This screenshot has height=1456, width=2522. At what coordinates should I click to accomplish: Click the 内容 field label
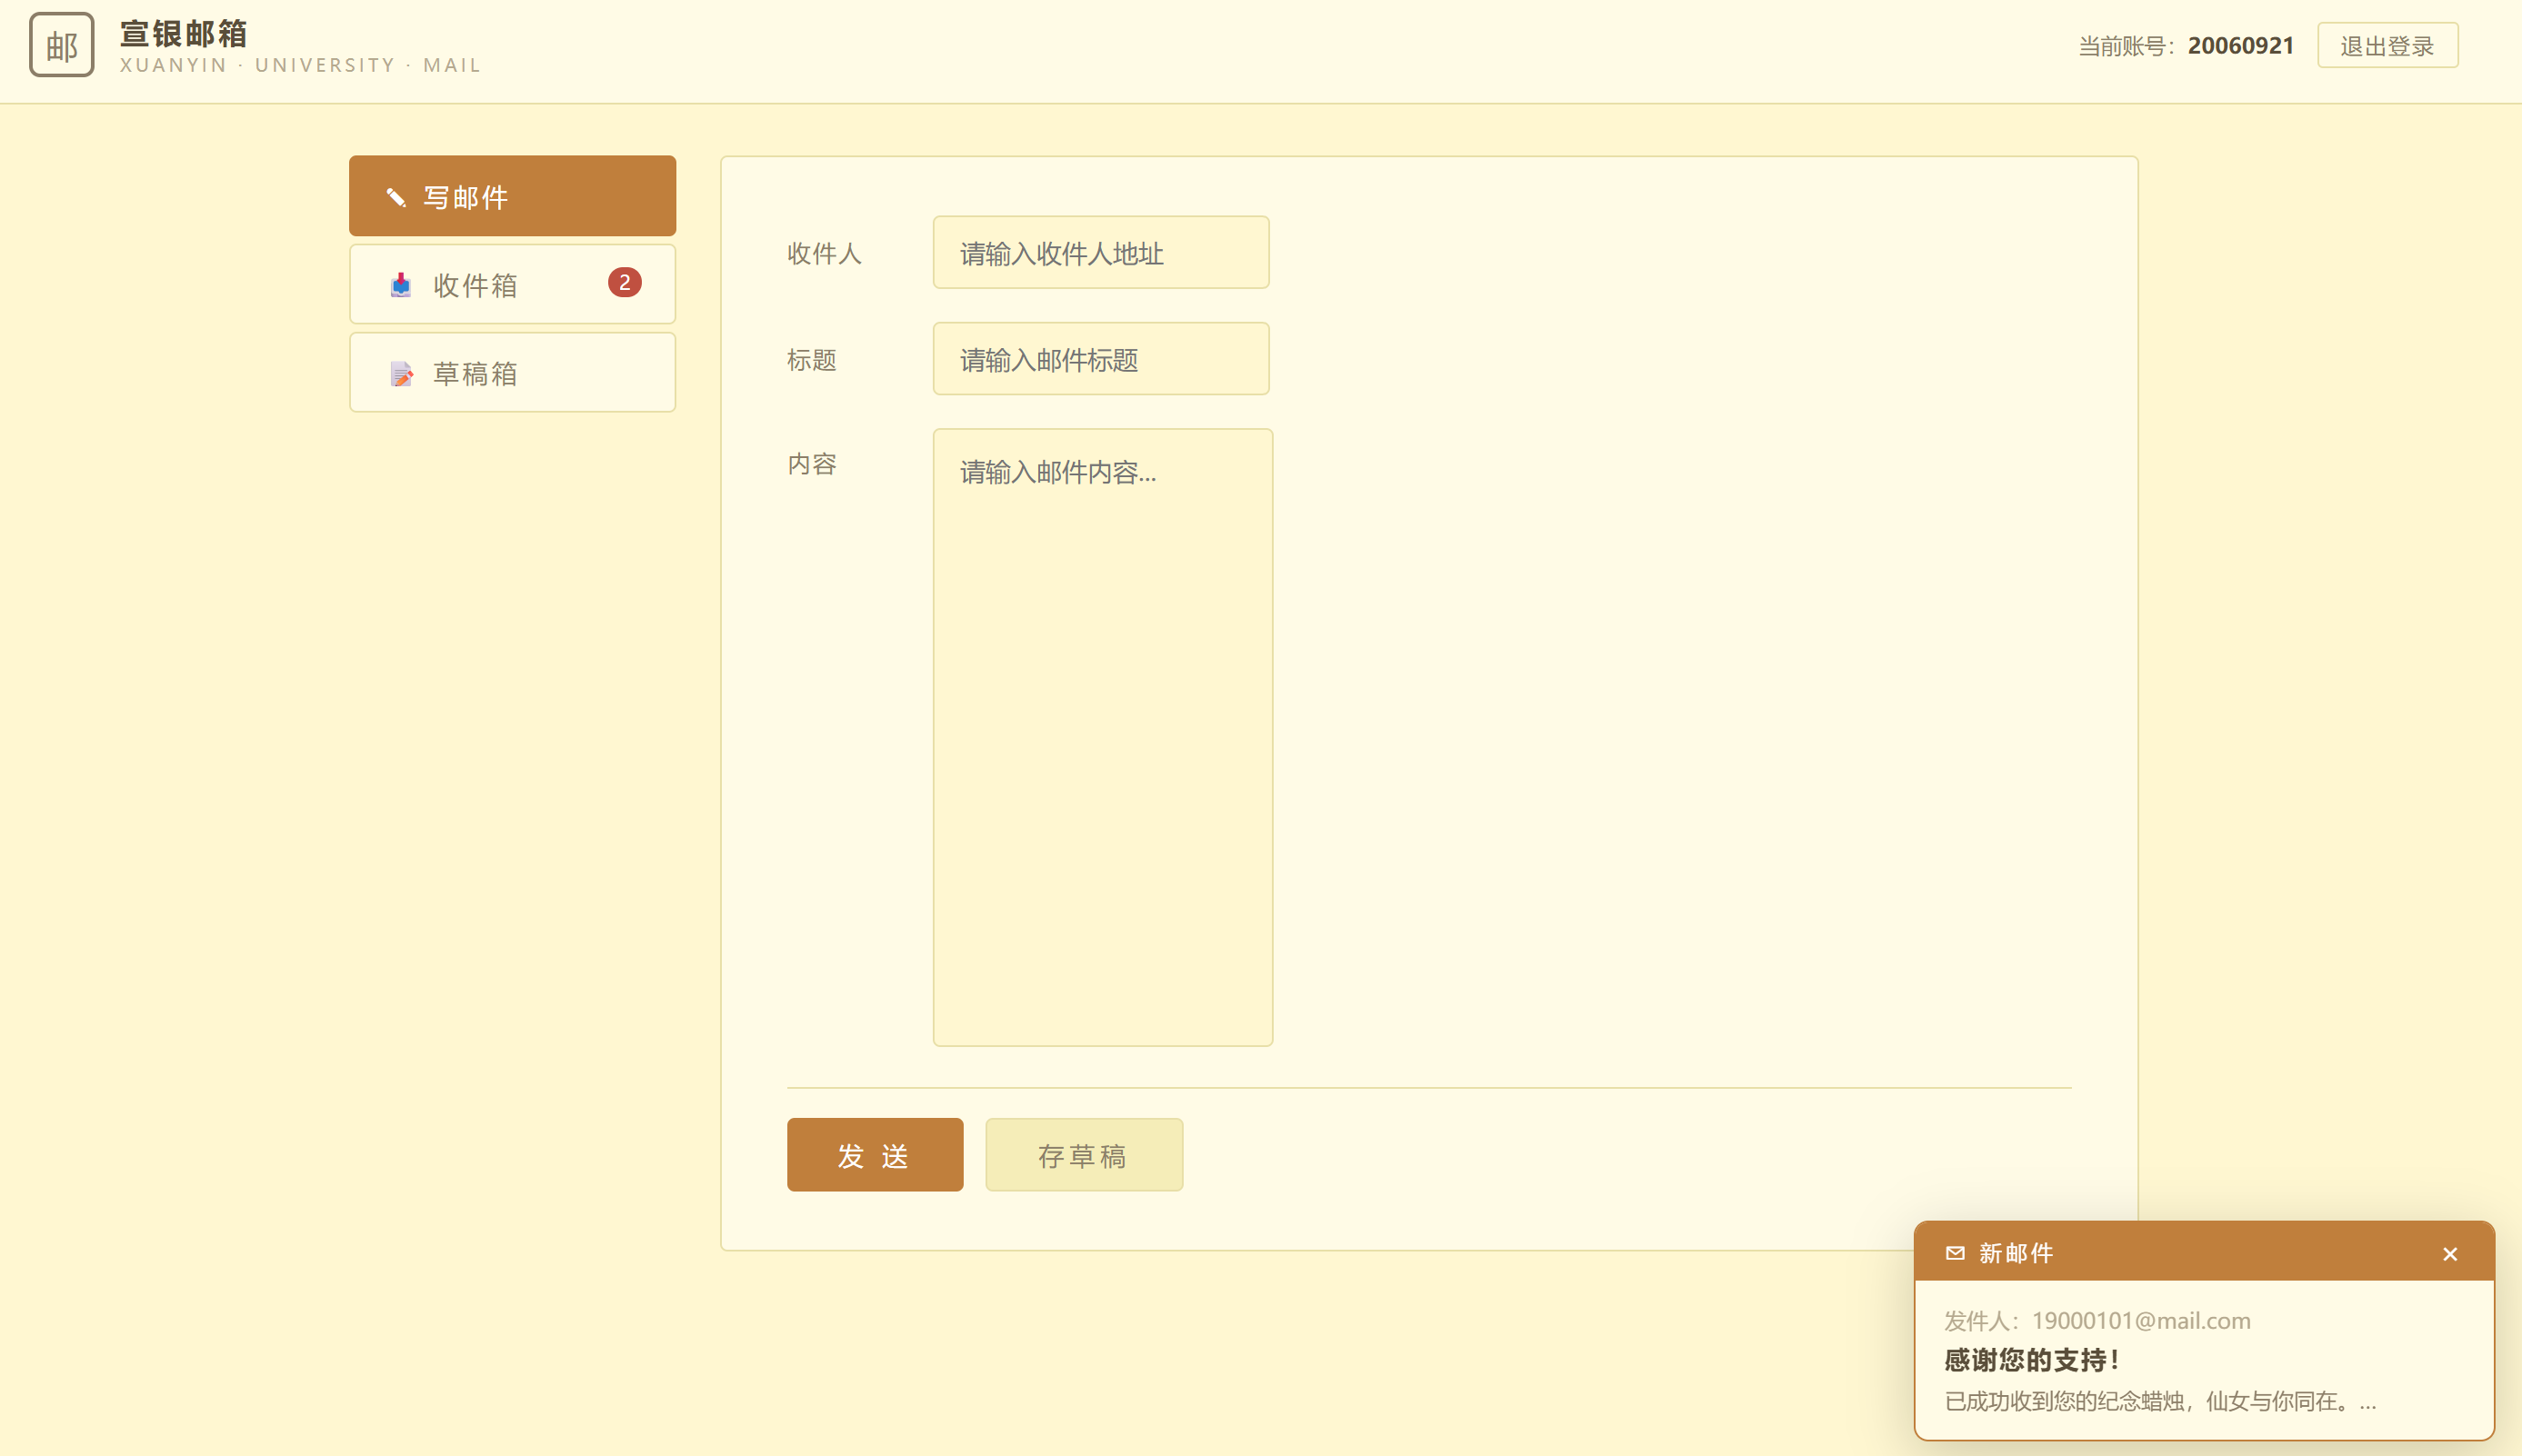[x=812, y=464]
